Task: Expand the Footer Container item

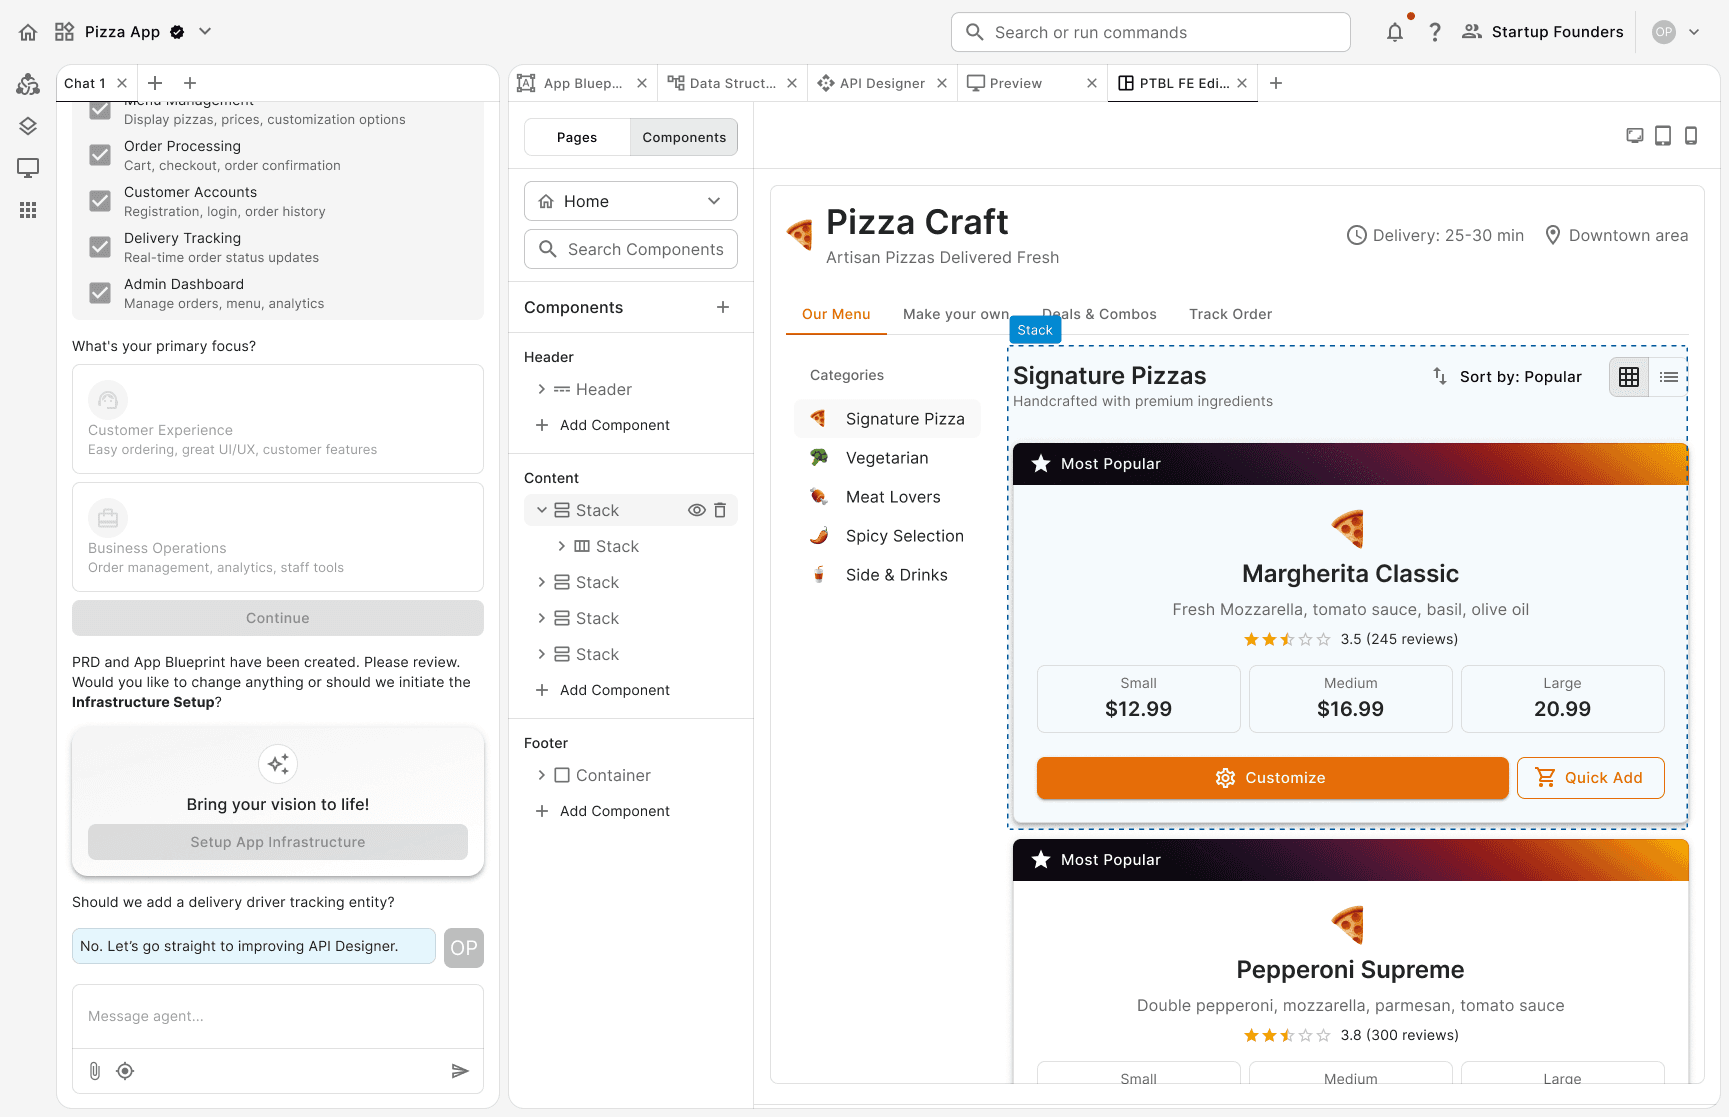Action: click(541, 775)
